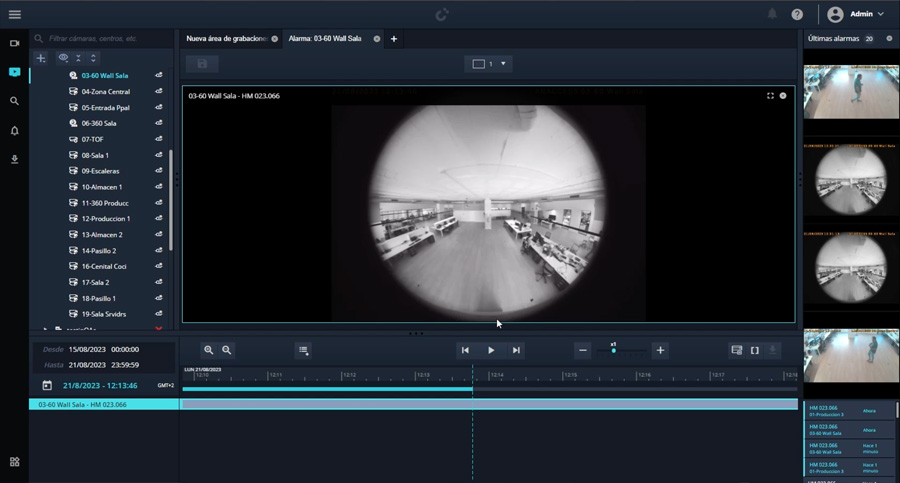
Task: Click the playback speed slider handle
Action: point(614,351)
